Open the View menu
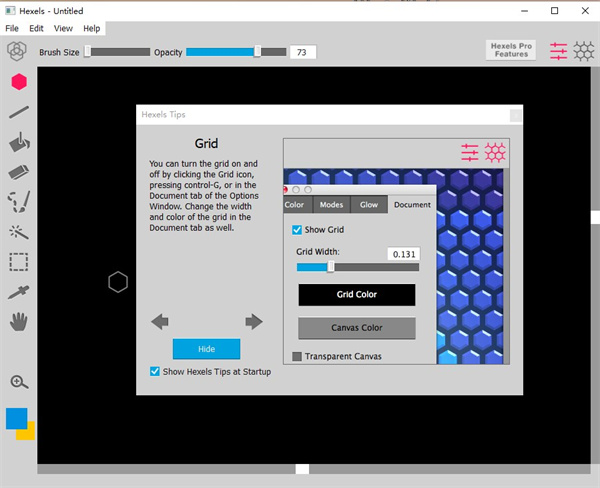This screenshot has height=488, width=600. tap(63, 28)
